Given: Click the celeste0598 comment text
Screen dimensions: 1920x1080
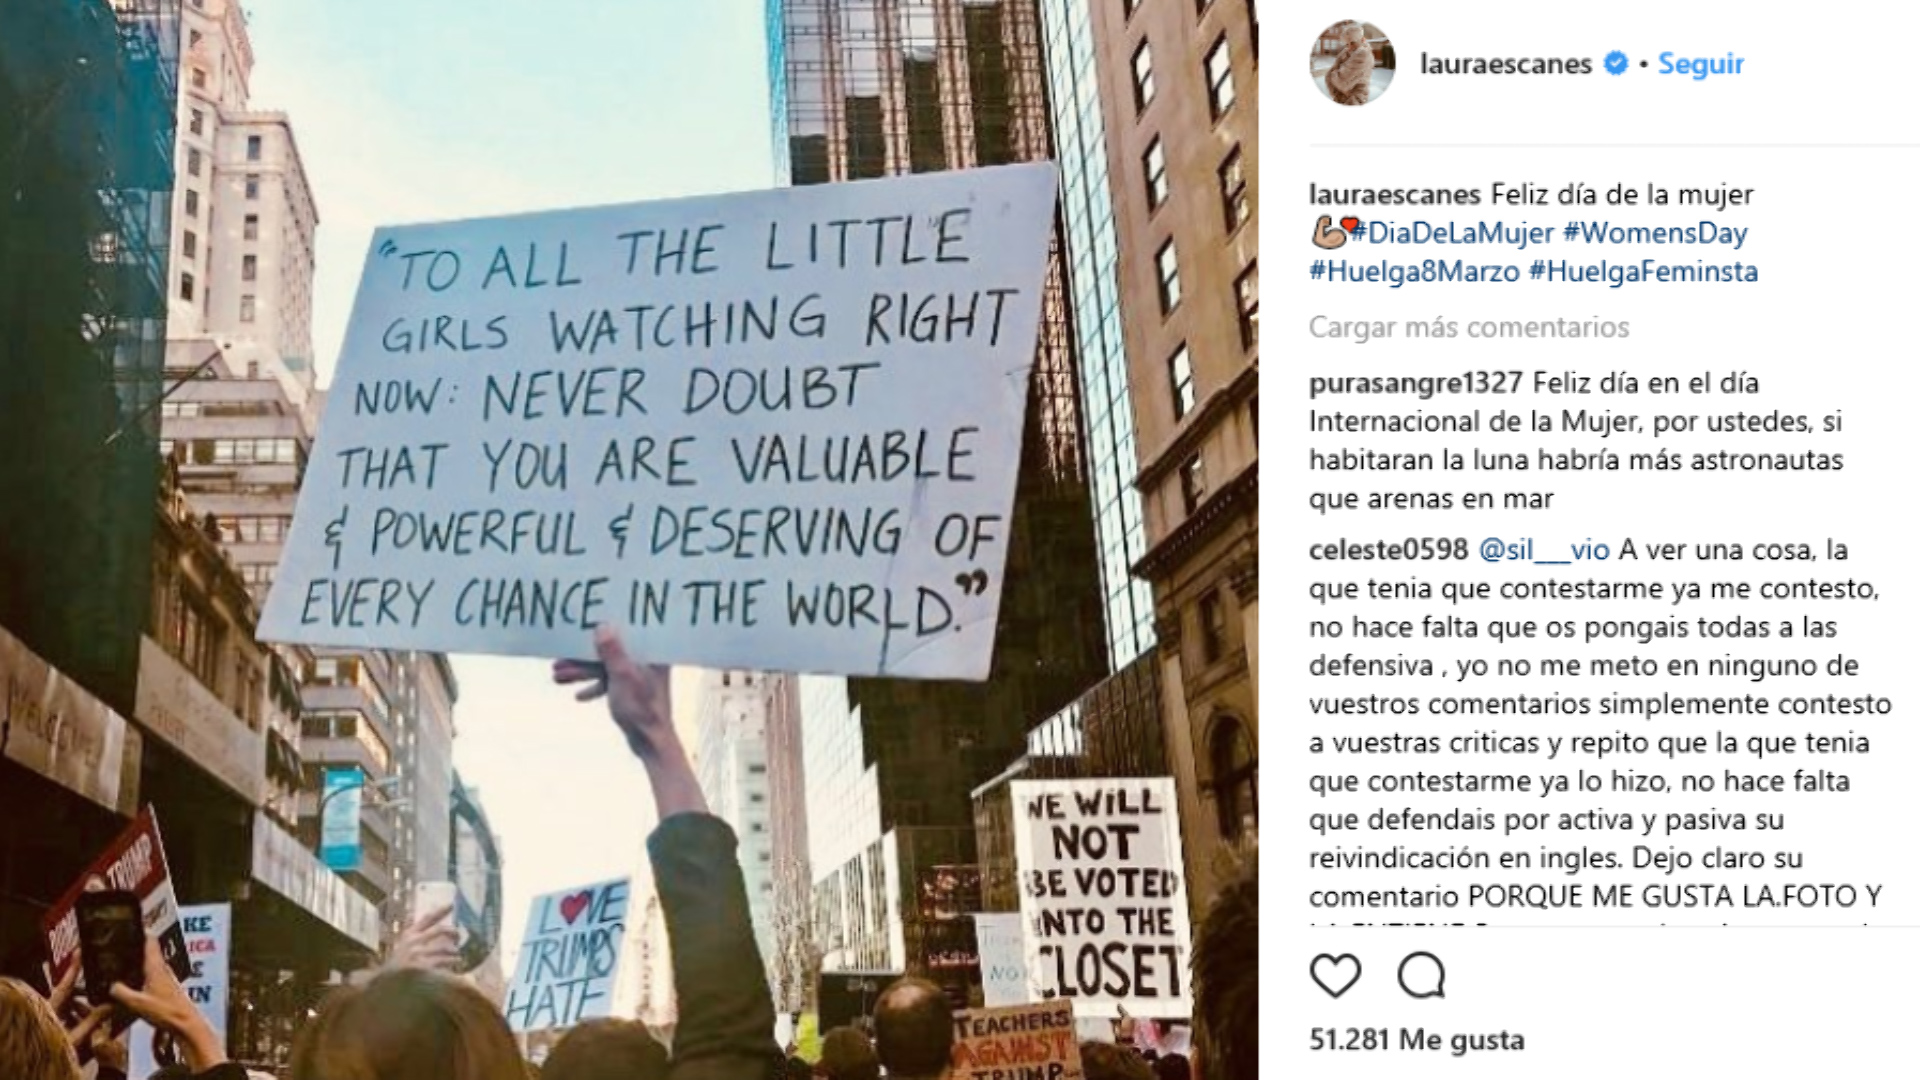Looking at the screenshot, I should pyautogui.click(x=1600, y=723).
